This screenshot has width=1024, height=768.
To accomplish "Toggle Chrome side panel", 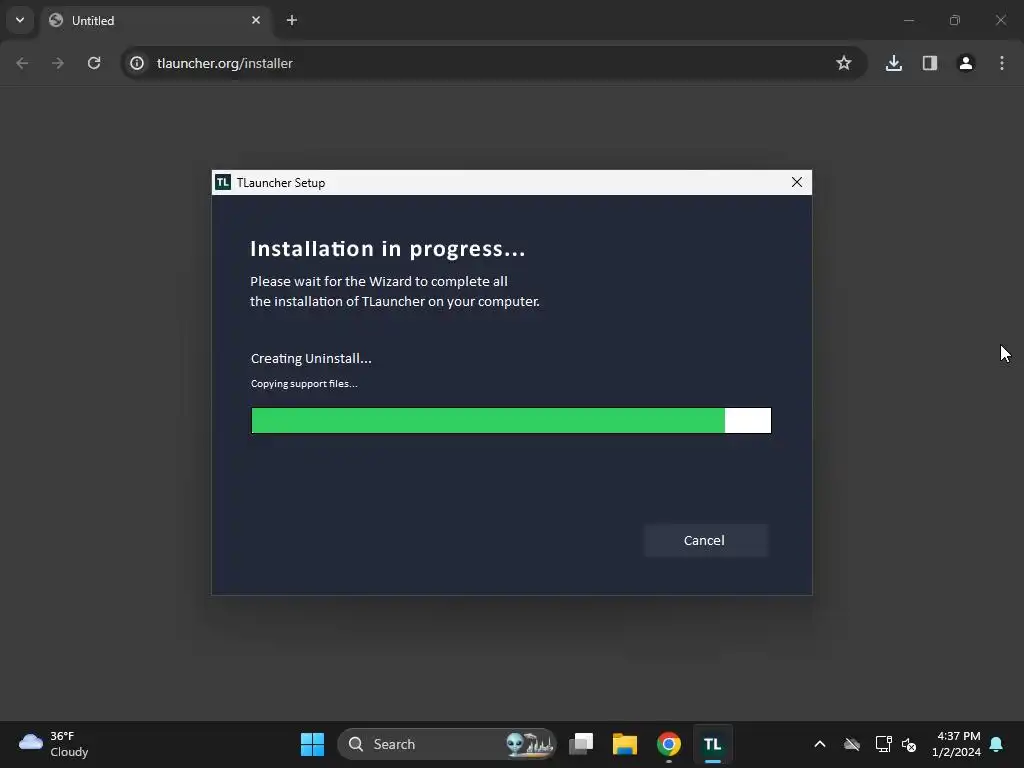I will [x=930, y=63].
